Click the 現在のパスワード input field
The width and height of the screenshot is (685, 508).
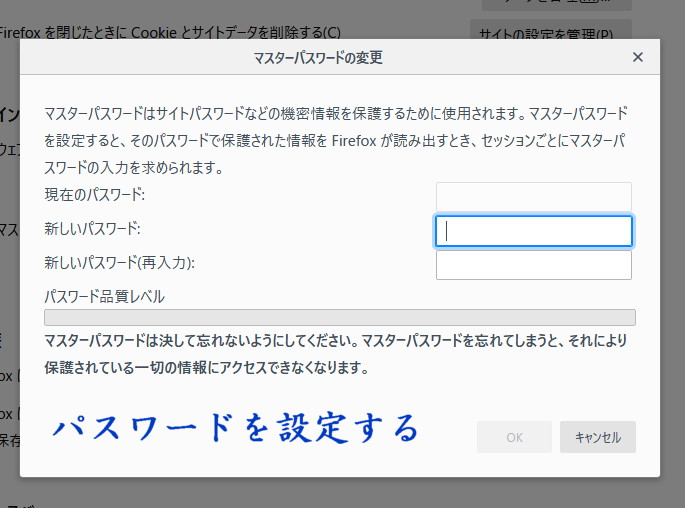point(533,196)
